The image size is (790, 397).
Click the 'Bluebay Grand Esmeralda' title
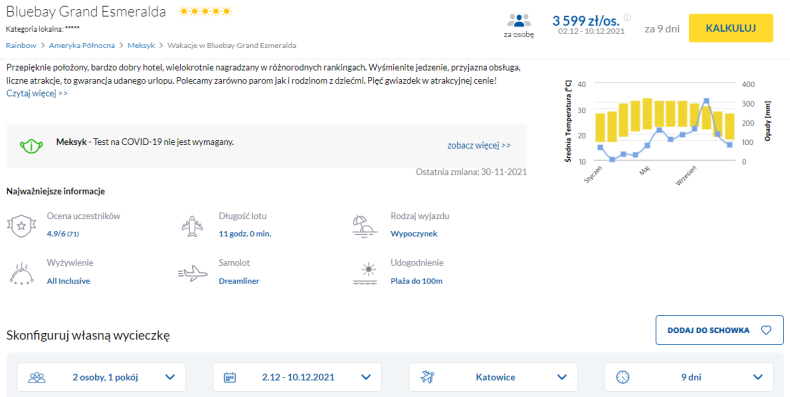86,12
